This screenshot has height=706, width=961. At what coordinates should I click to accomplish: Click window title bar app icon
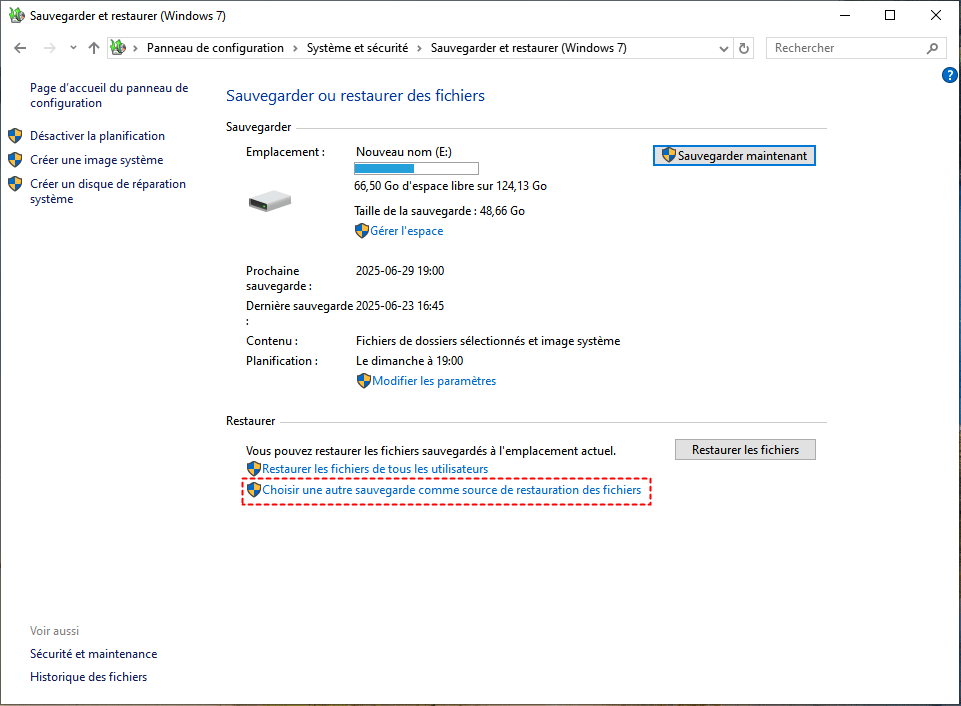(17, 15)
